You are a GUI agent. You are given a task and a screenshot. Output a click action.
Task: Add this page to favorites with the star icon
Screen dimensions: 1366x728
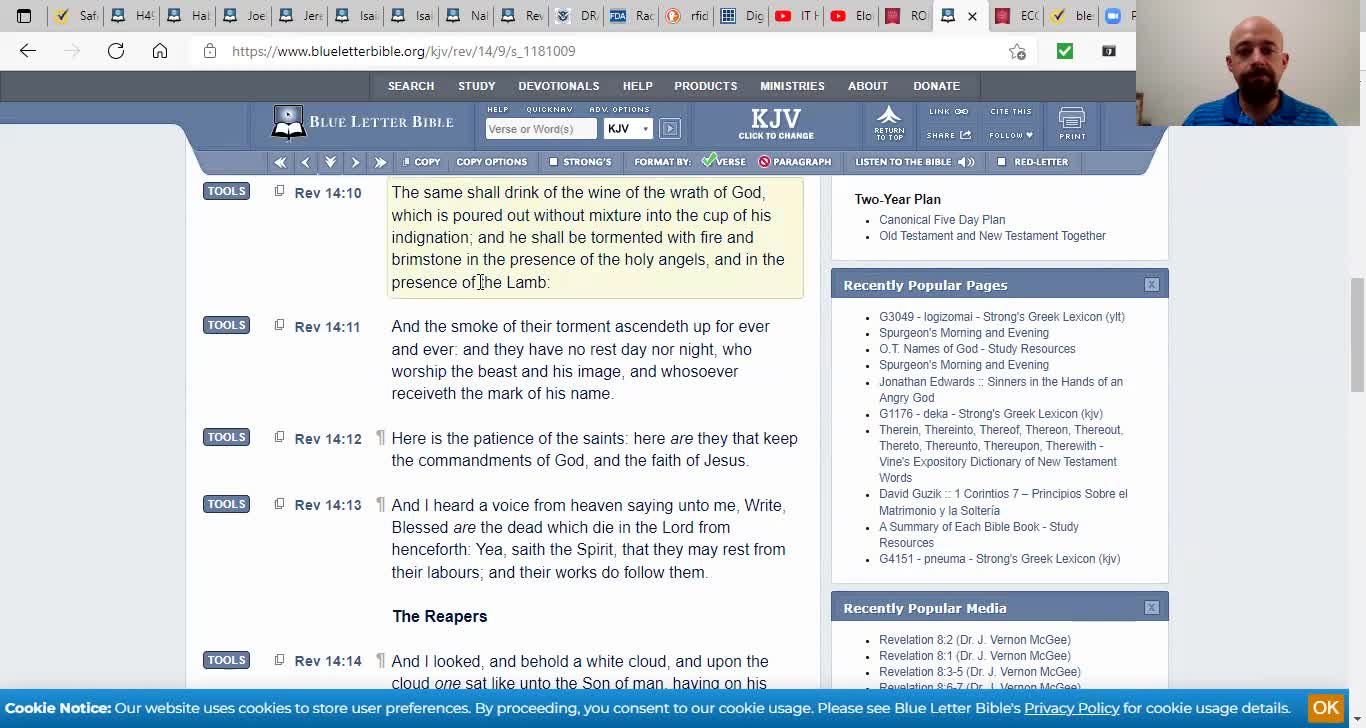(x=1017, y=51)
